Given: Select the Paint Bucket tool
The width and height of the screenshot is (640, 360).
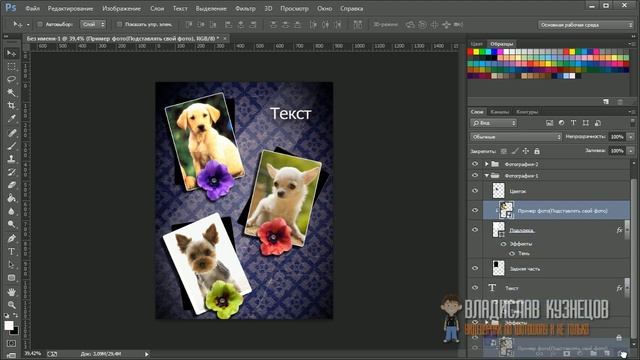Looking at the screenshot, I should point(11,198).
